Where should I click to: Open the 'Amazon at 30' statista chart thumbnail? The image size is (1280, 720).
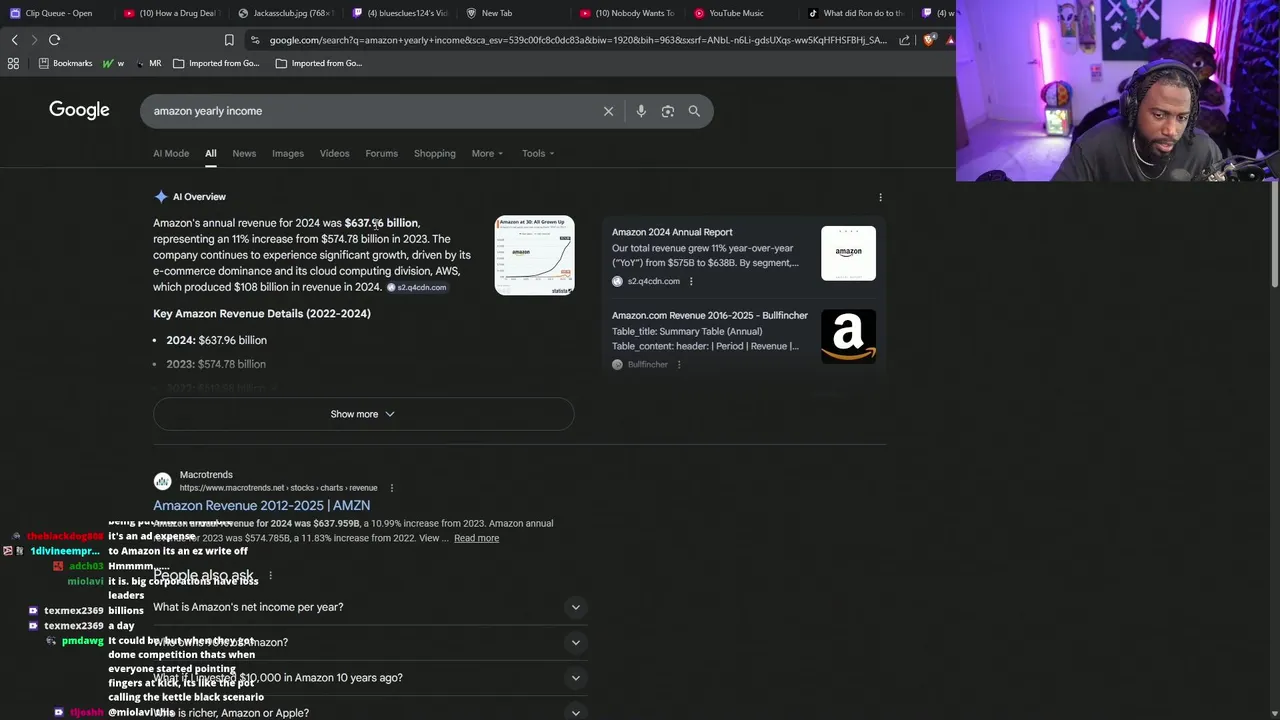(535, 255)
